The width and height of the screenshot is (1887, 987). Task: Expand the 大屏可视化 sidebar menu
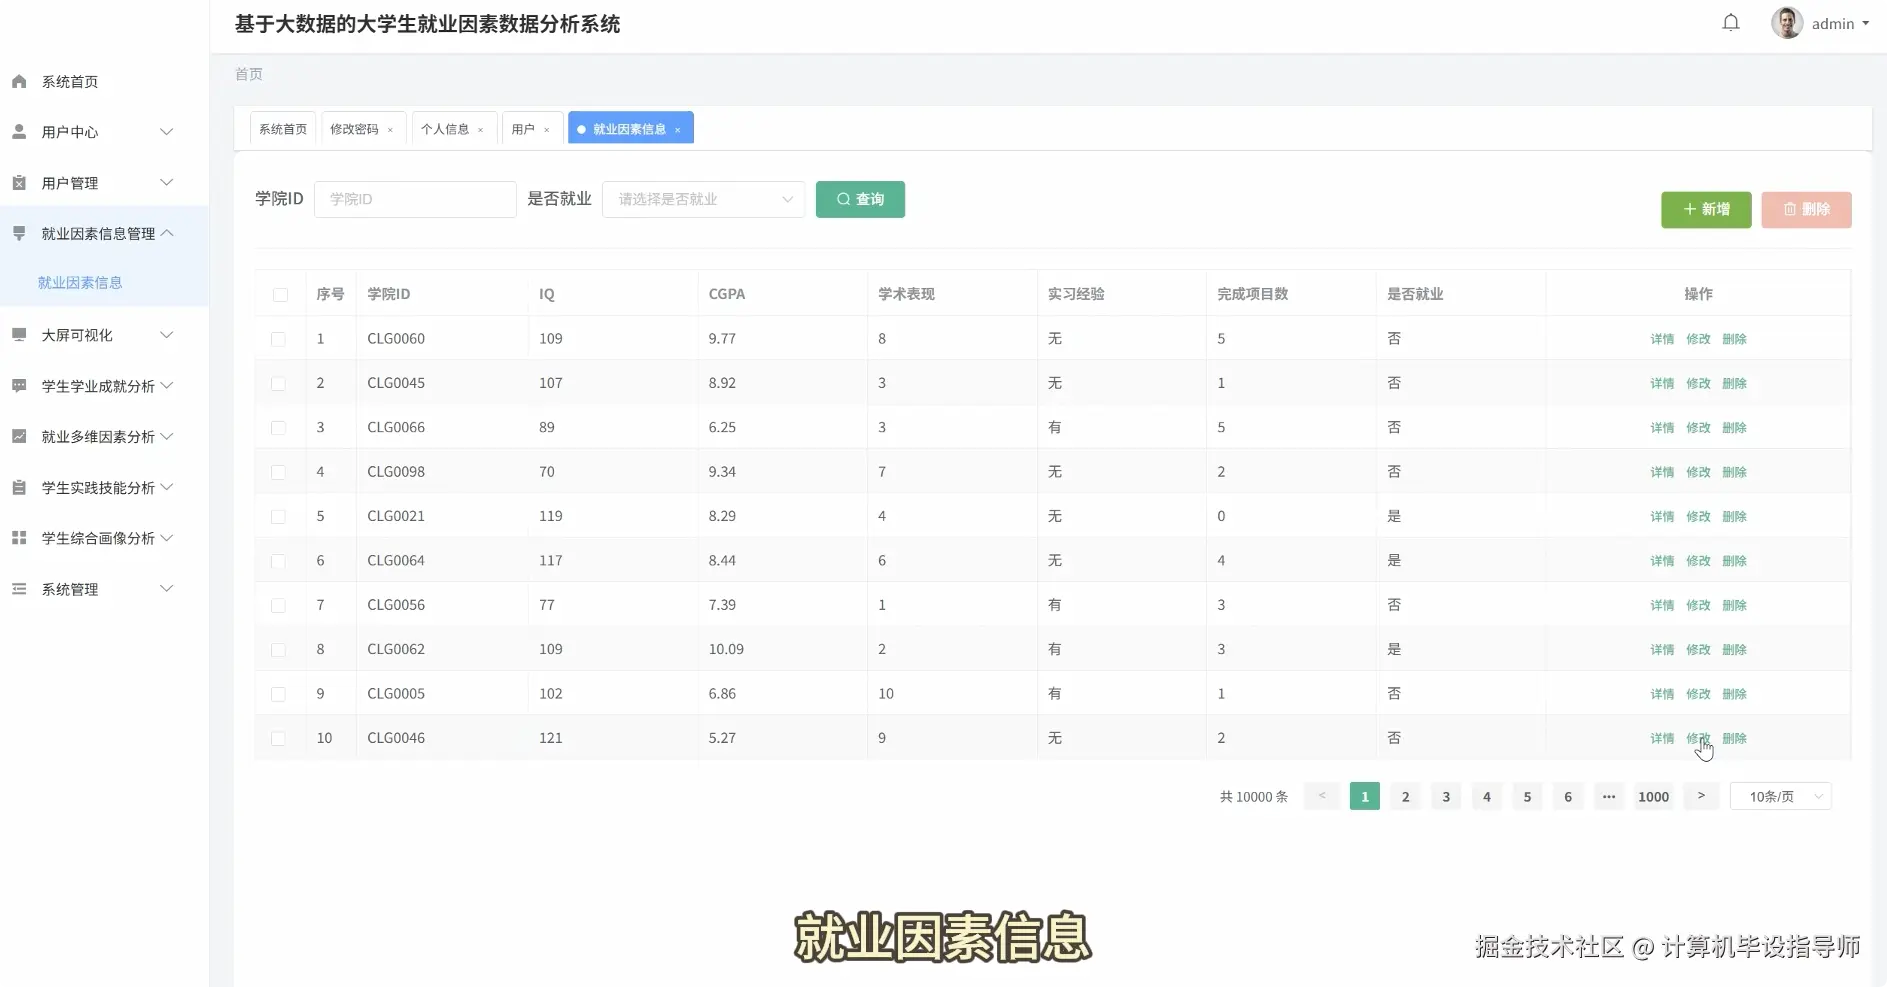tap(167, 334)
